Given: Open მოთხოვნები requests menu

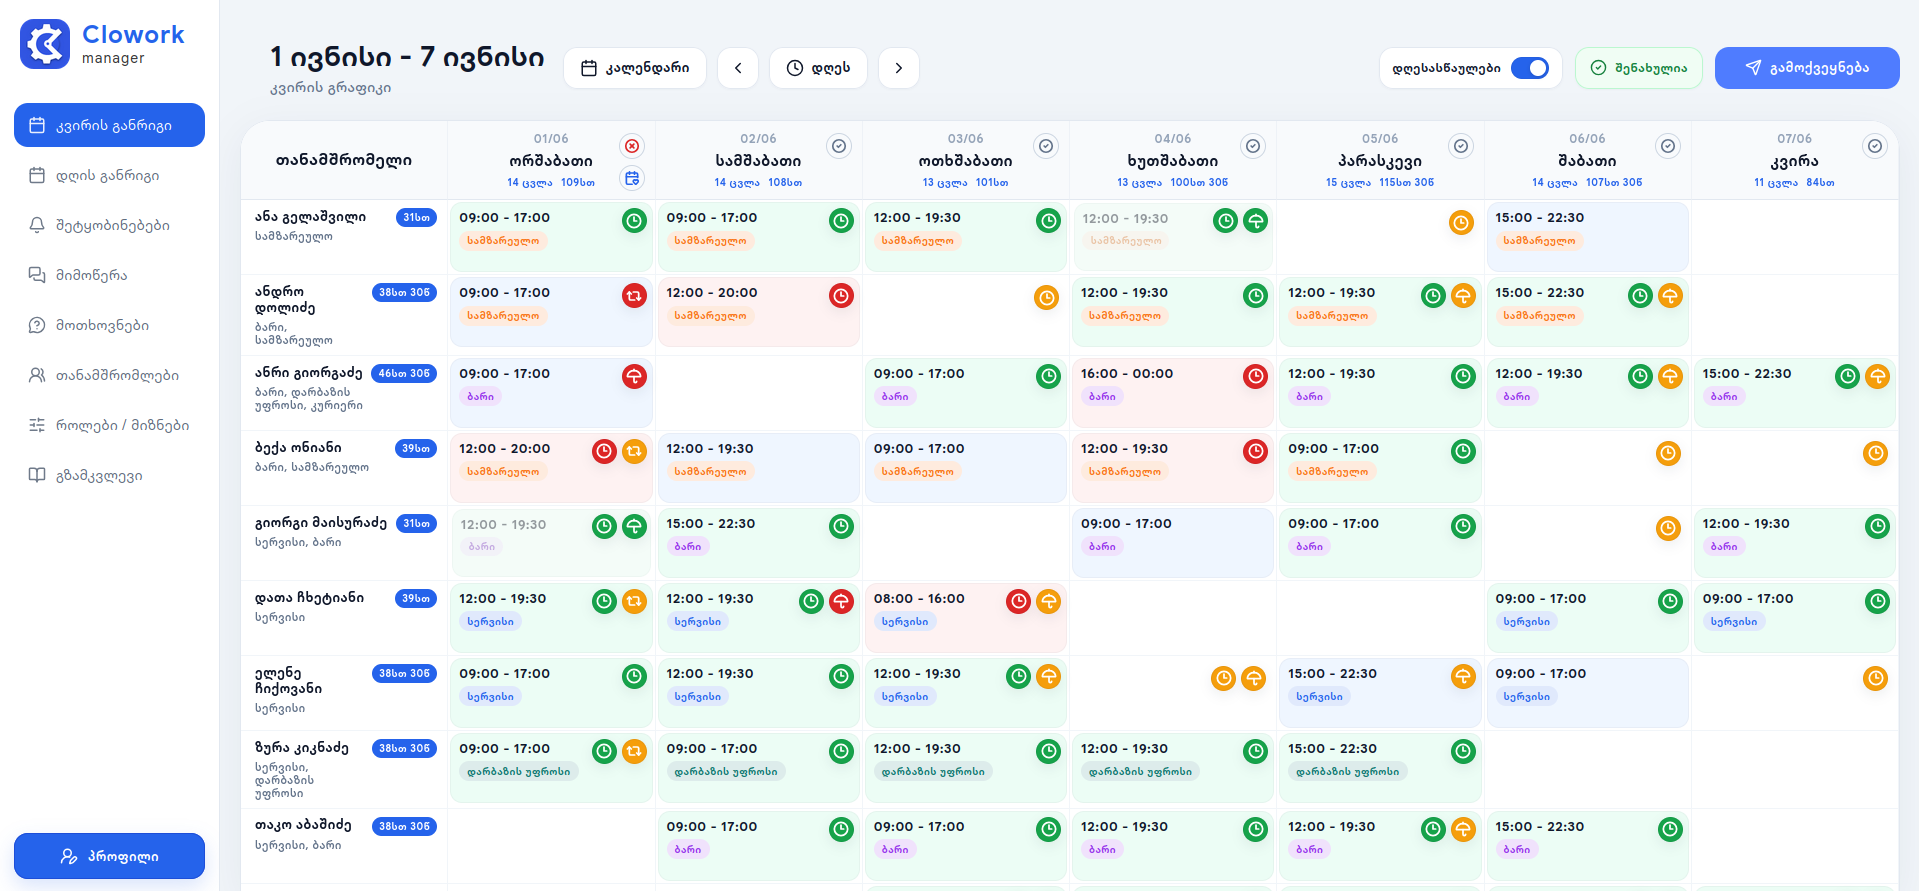Looking at the screenshot, I should pos(109,325).
